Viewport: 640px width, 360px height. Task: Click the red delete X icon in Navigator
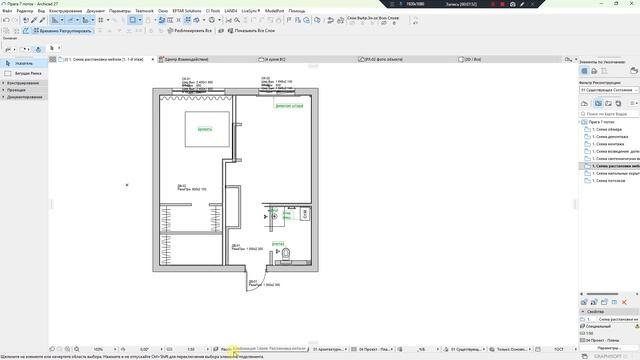(x=624, y=302)
